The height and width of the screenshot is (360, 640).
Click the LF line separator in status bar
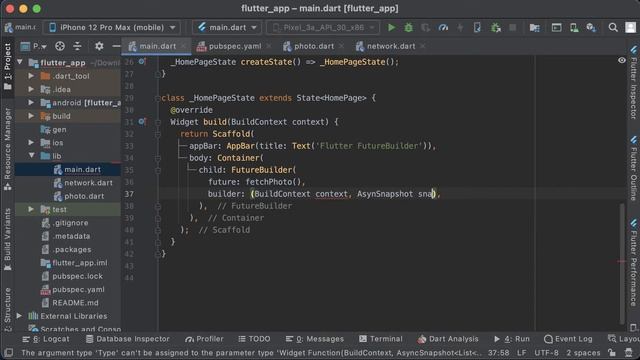pos(522,353)
